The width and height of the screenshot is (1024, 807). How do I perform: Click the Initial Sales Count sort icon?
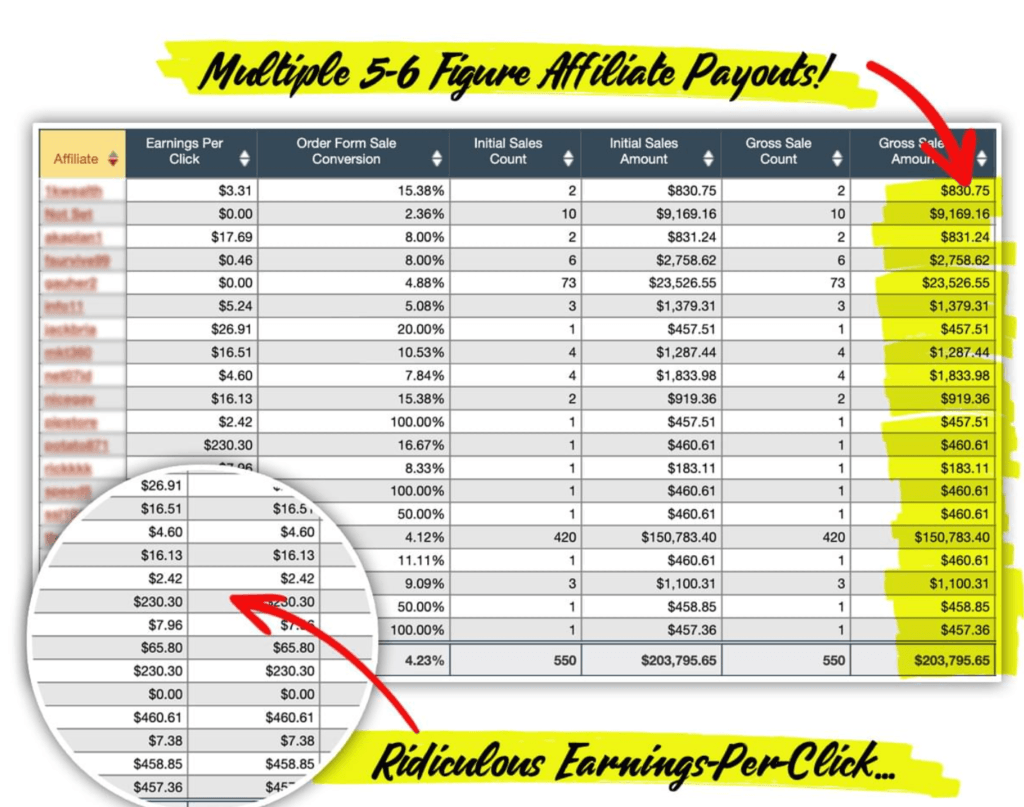(x=568, y=158)
